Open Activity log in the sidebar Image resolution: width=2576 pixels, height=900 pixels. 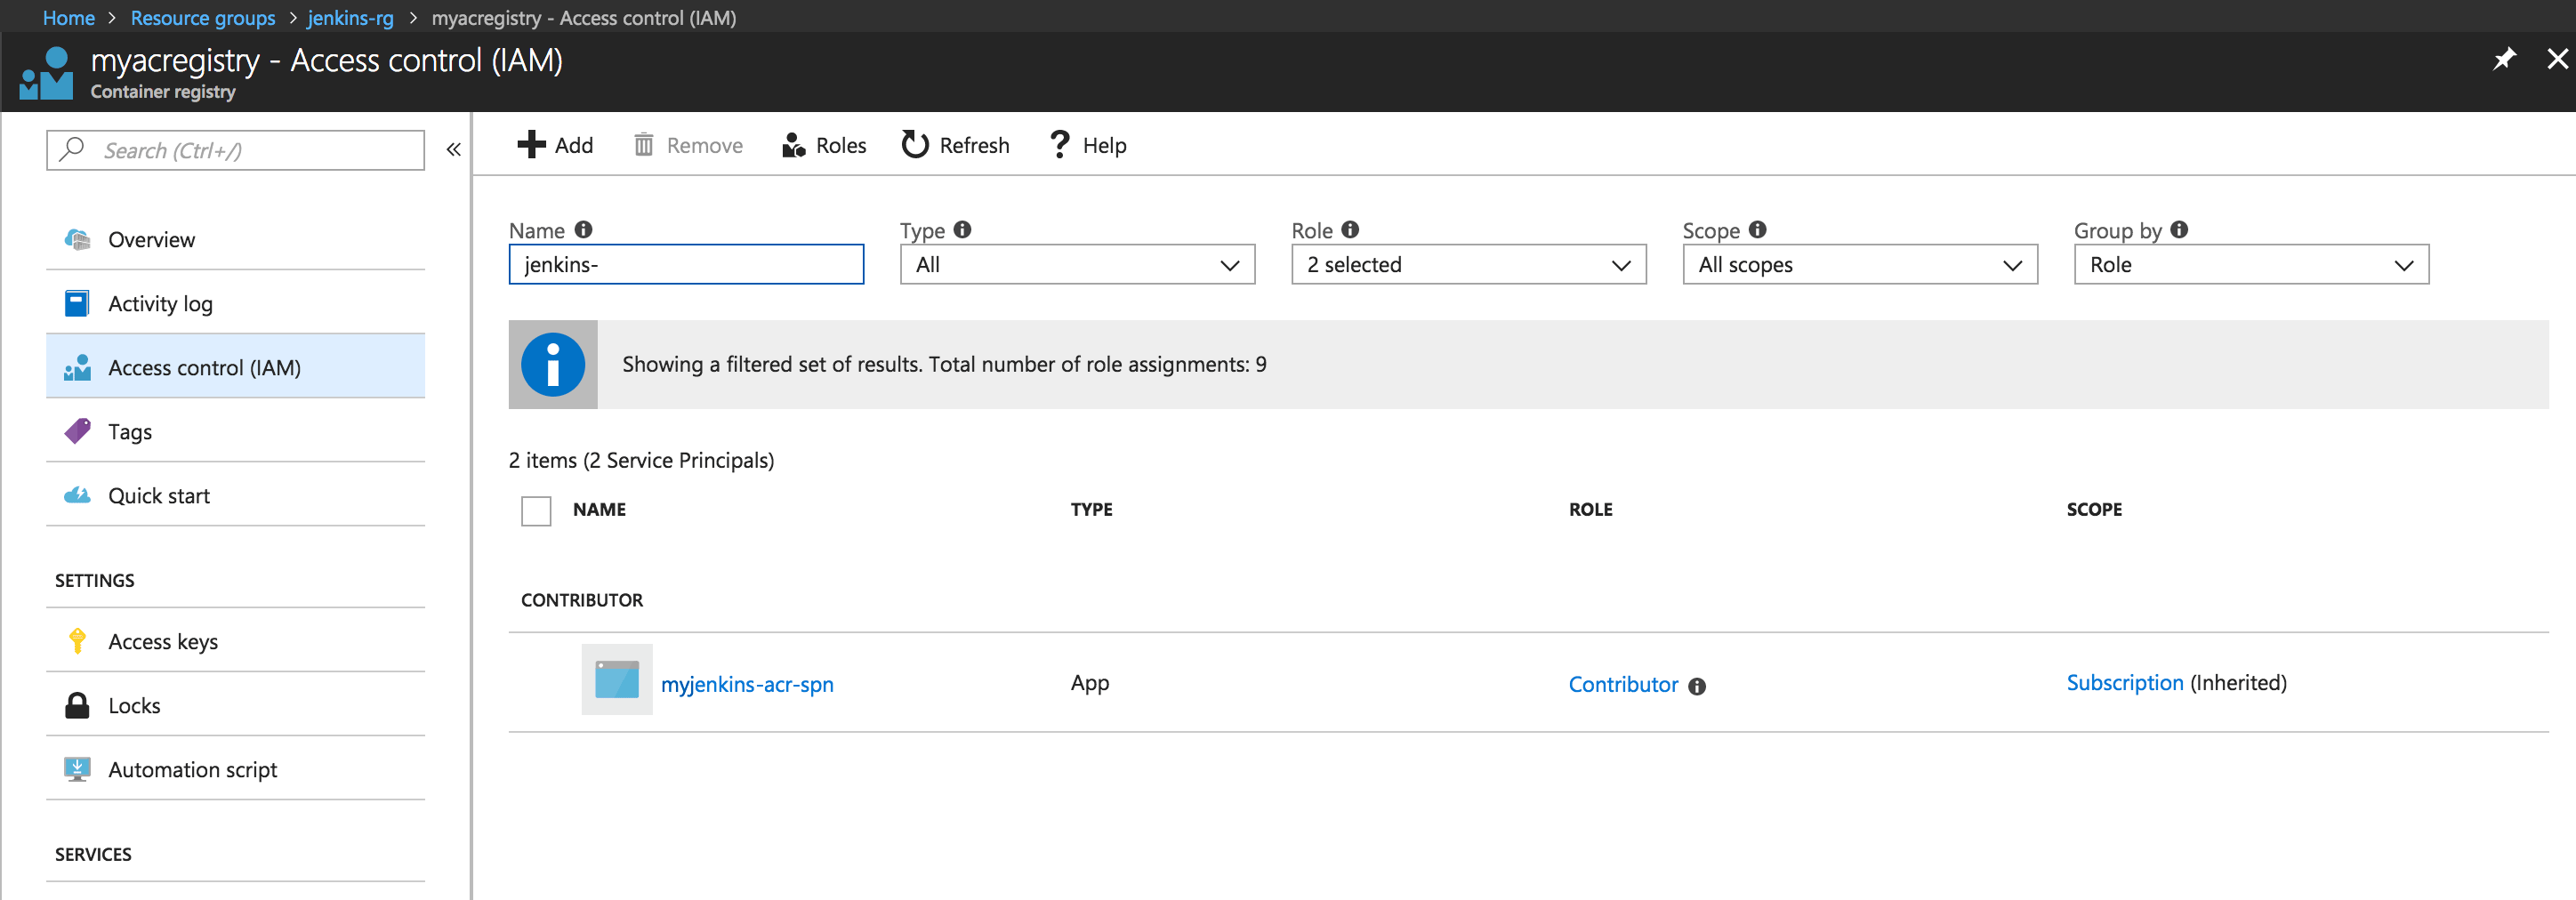point(235,303)
